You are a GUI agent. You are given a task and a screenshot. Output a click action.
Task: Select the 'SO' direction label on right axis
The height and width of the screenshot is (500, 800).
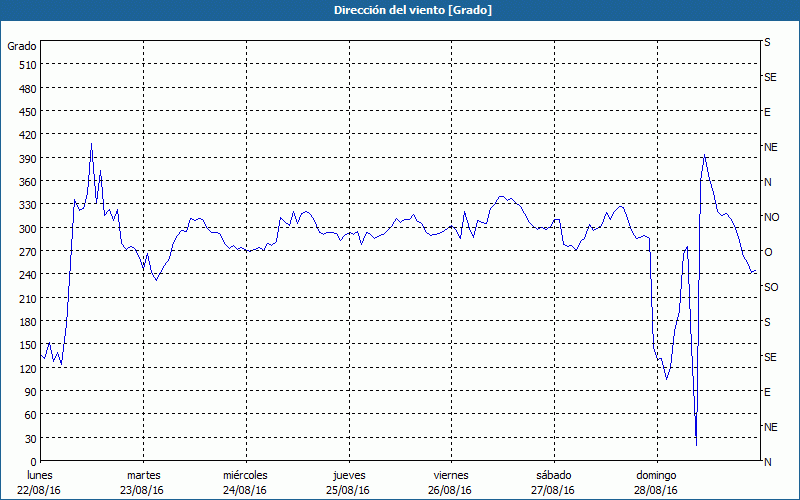(771, 287)
